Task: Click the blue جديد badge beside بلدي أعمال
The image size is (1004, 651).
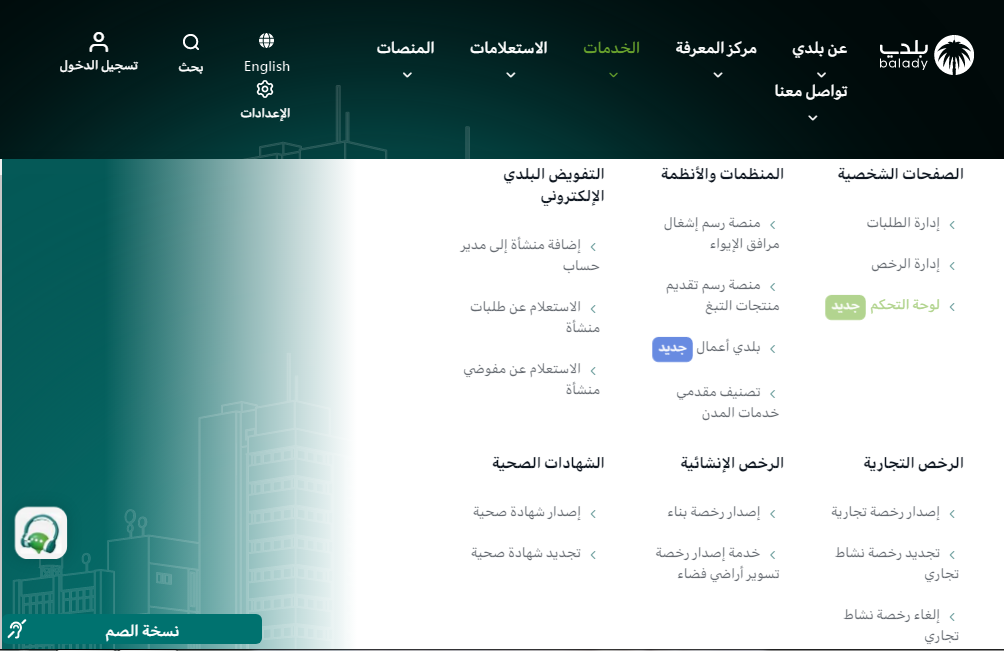Action: (x=672, y=349)
